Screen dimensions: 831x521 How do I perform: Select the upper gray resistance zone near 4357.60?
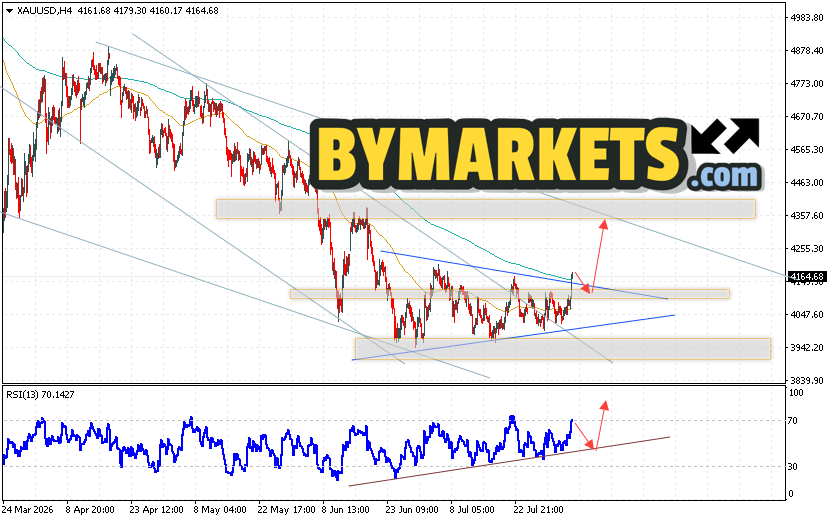click(485, 209)
